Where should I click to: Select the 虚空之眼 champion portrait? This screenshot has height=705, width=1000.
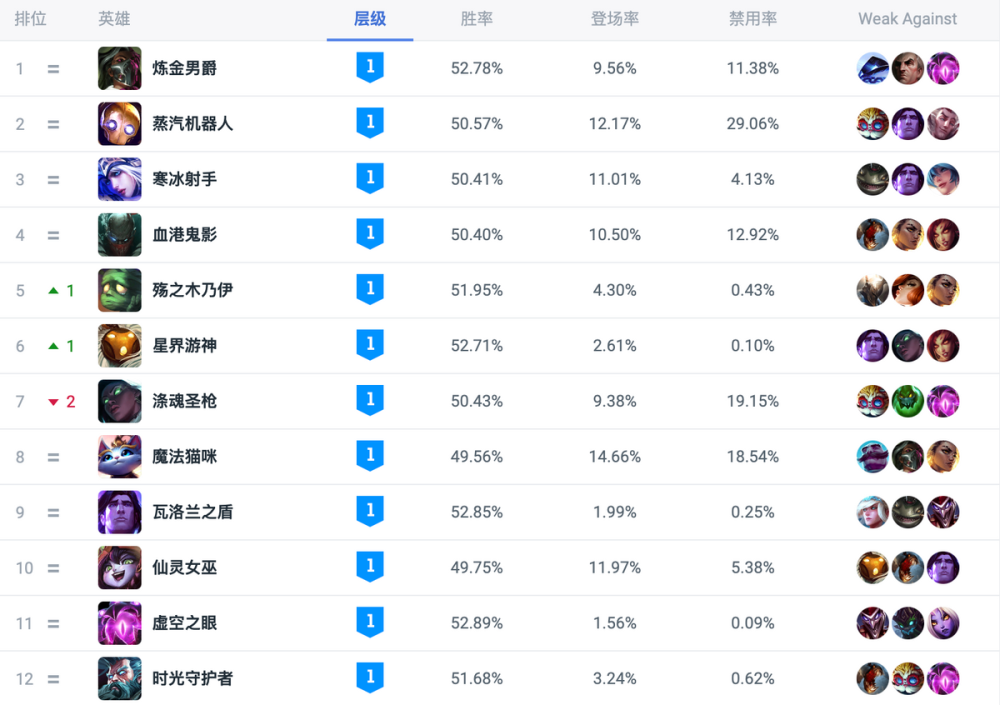click(x=120, y=623)
